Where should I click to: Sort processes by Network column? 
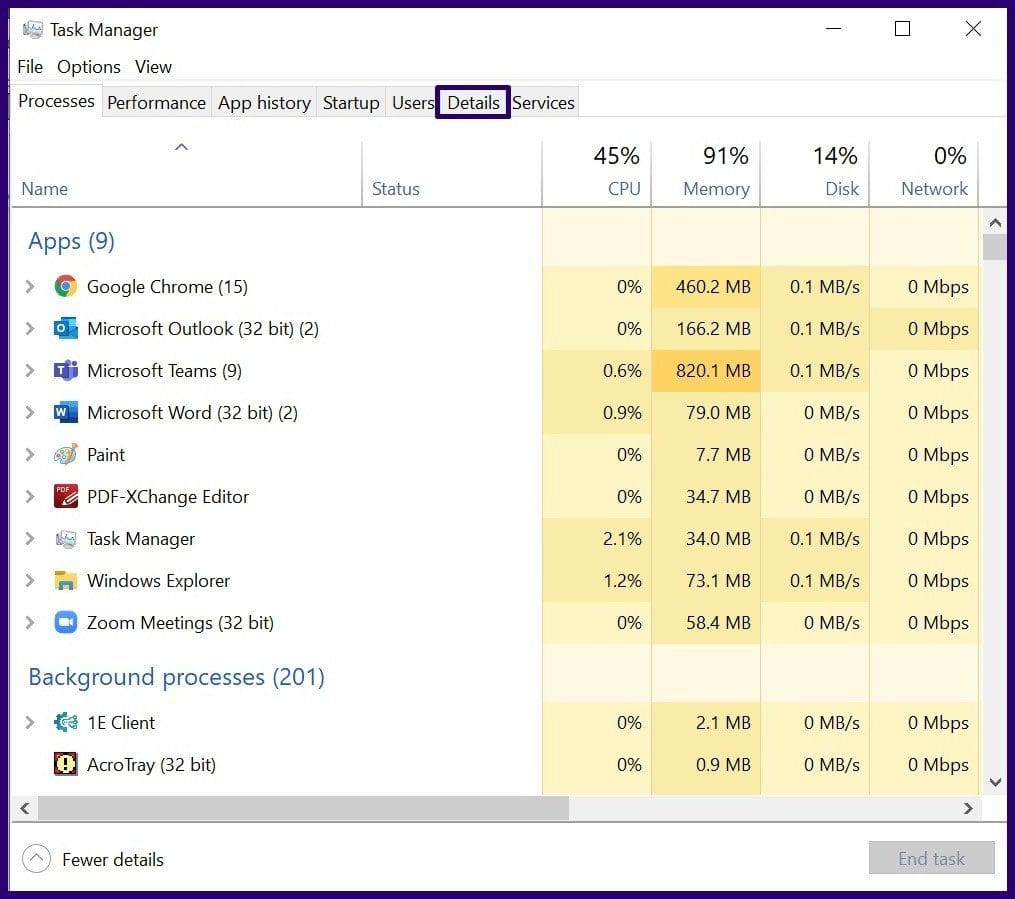click(924, 173)
